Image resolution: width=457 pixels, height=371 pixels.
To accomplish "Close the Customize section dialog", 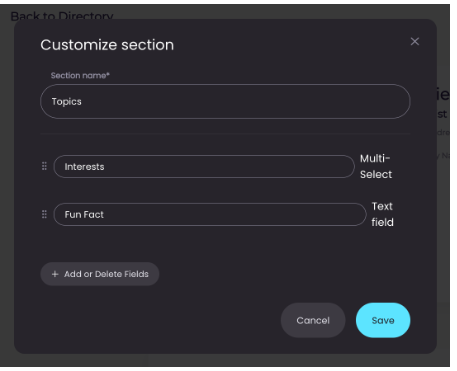I will click(x=415, y=41).
